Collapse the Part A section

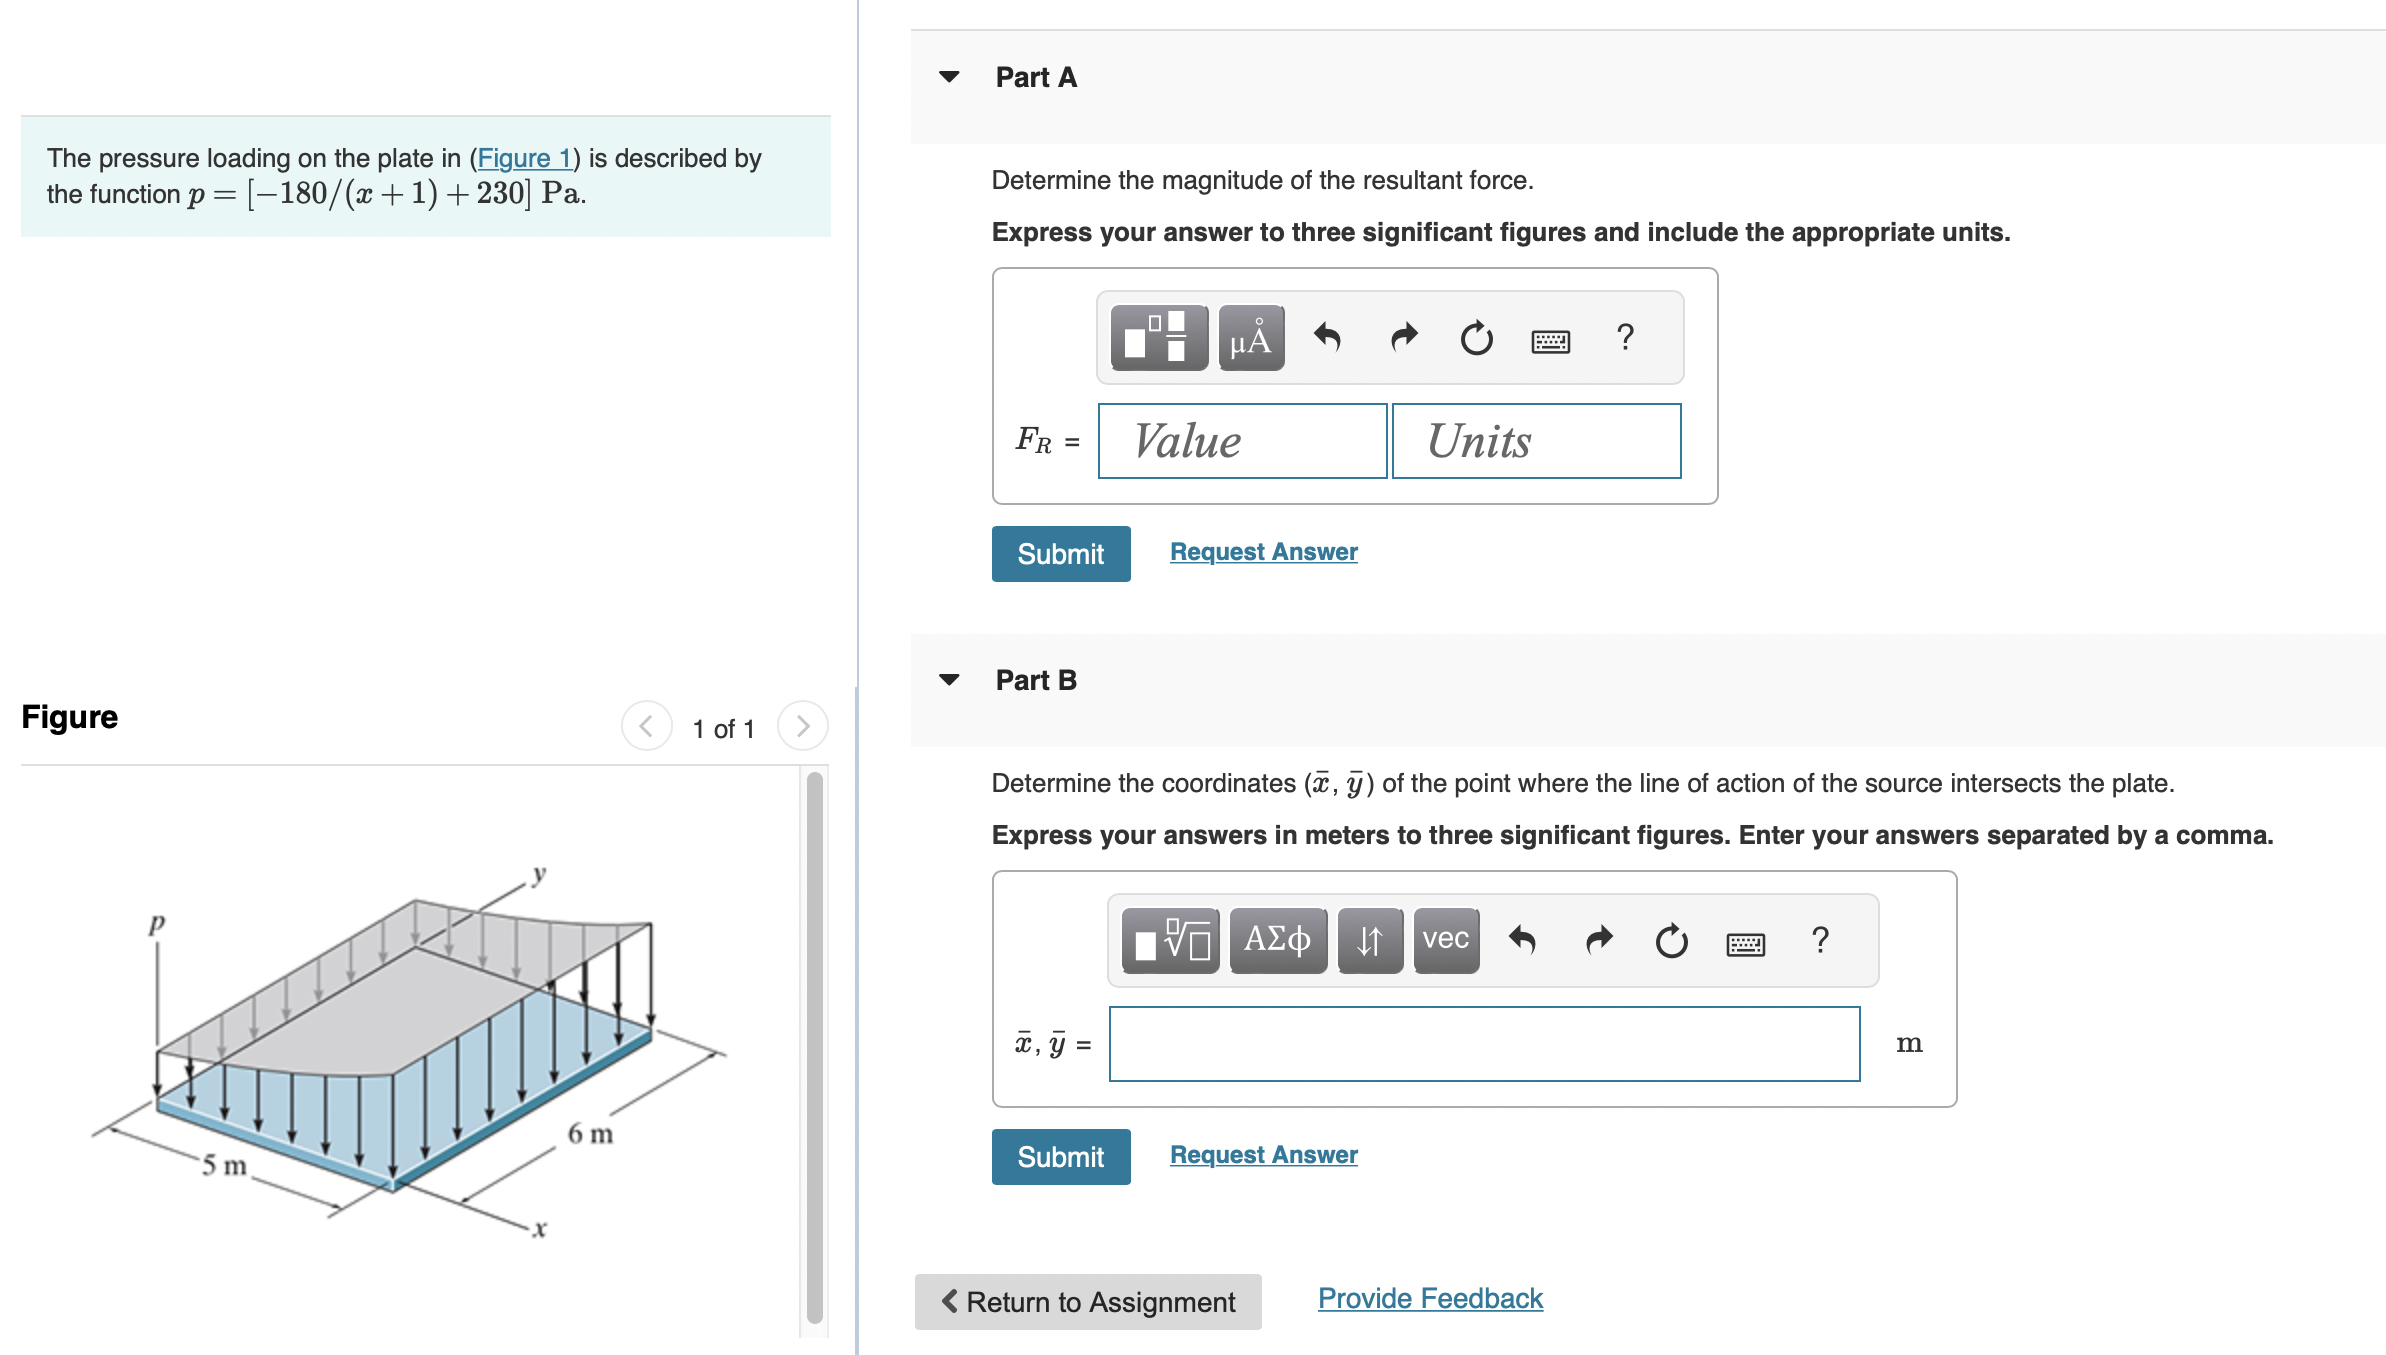948,77
